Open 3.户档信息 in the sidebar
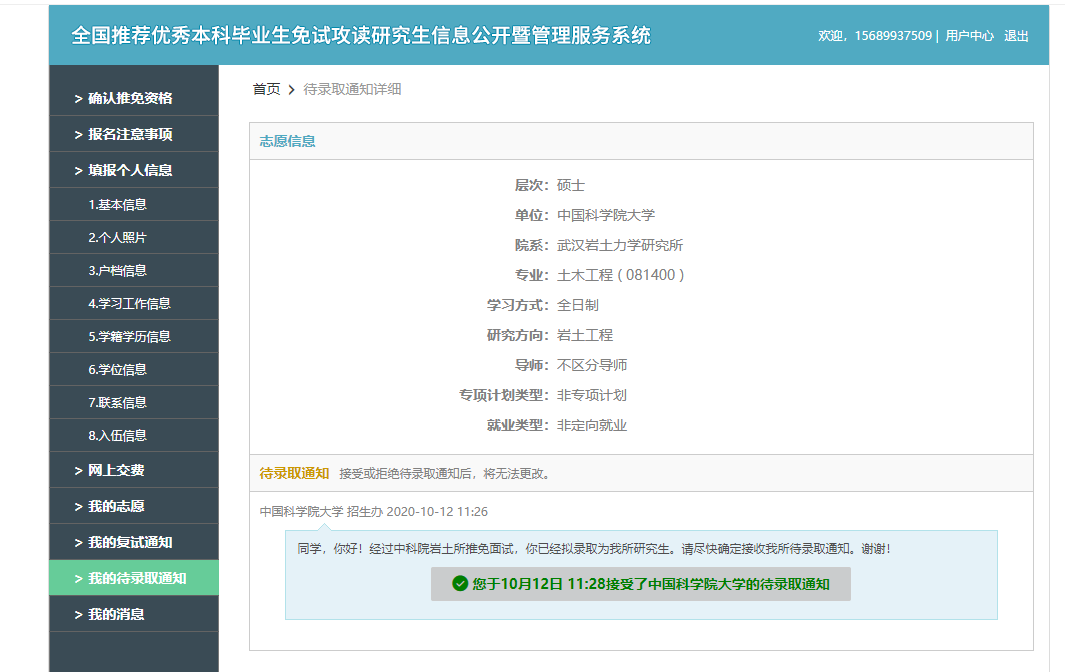This screenshot has width=1065, height=672. coord(117,271)
